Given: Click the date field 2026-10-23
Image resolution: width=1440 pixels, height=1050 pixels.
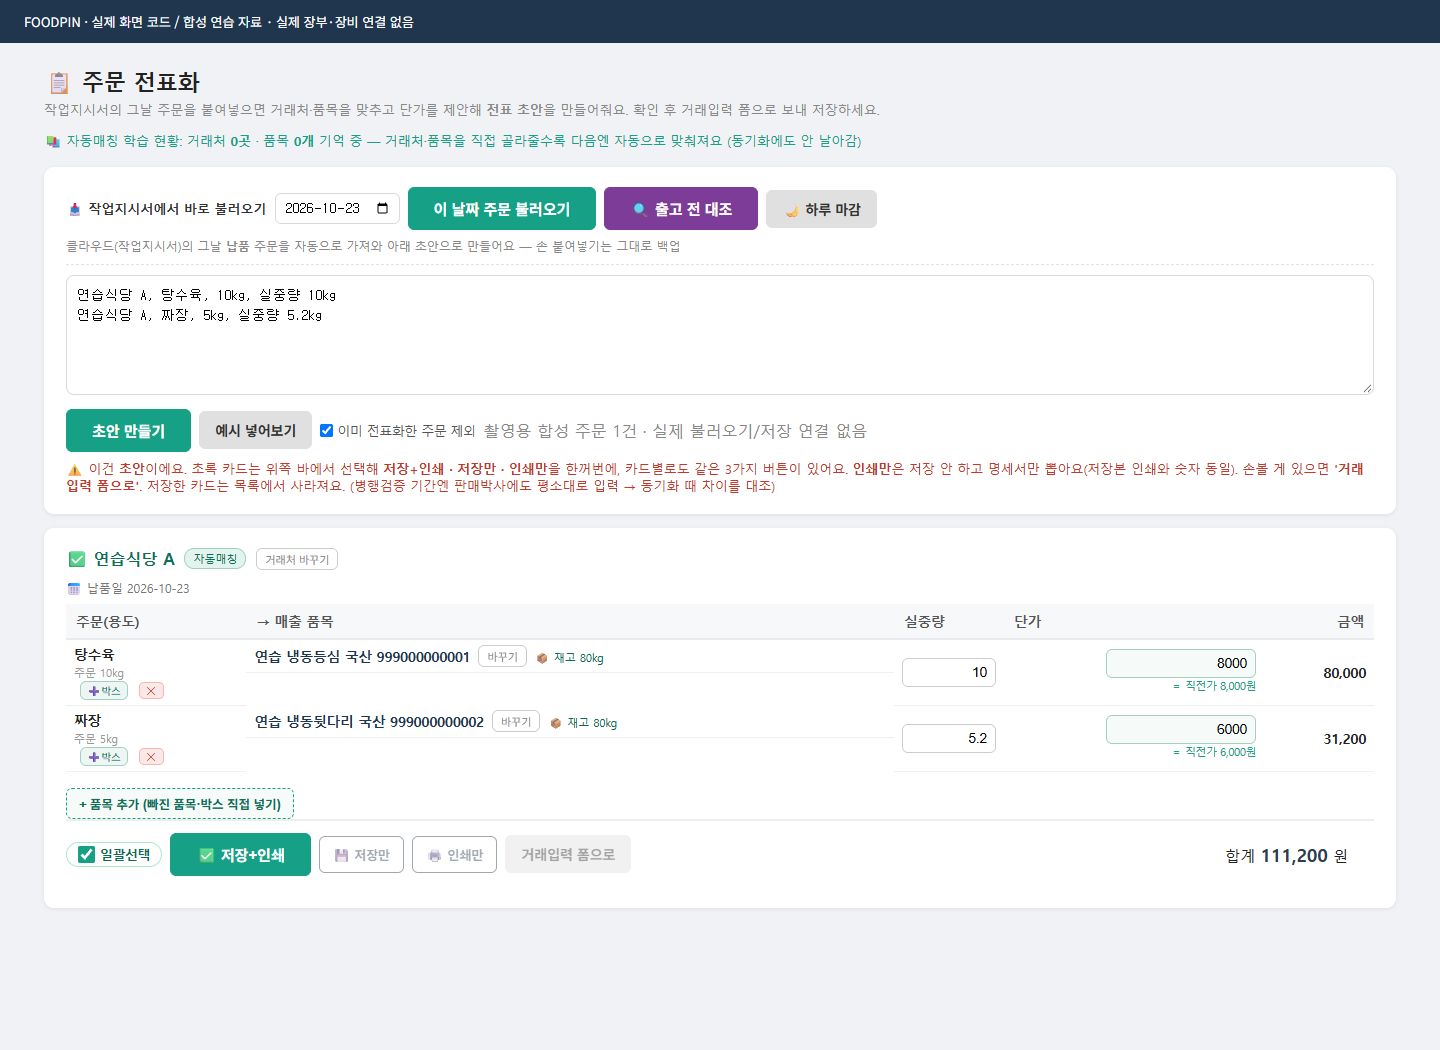Looking at the screenshot, I should pyautogui.click(x=337, y=208).
